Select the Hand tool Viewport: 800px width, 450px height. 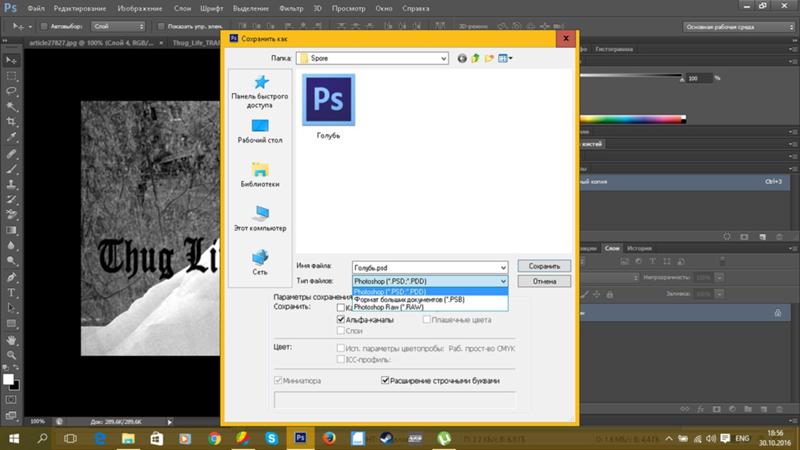[x=11, y=340]
